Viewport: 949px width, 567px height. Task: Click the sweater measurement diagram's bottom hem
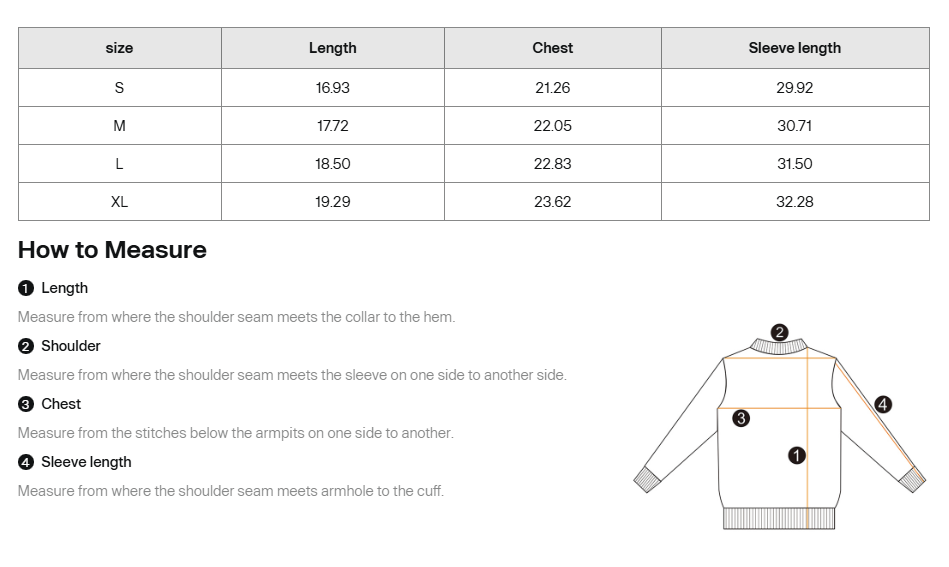pyautogui.click(x=778, y=518)
